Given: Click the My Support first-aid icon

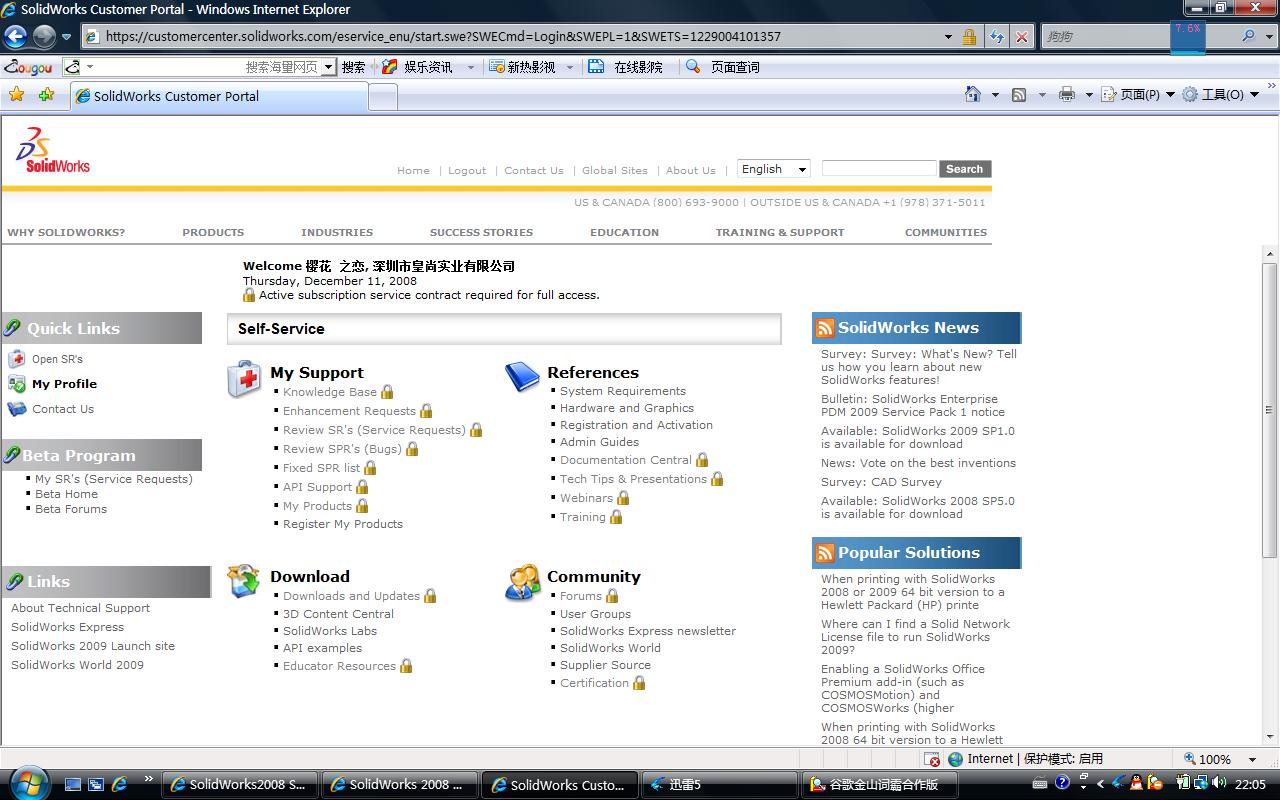Looking at the screenshot, I should tap(244, 380).
